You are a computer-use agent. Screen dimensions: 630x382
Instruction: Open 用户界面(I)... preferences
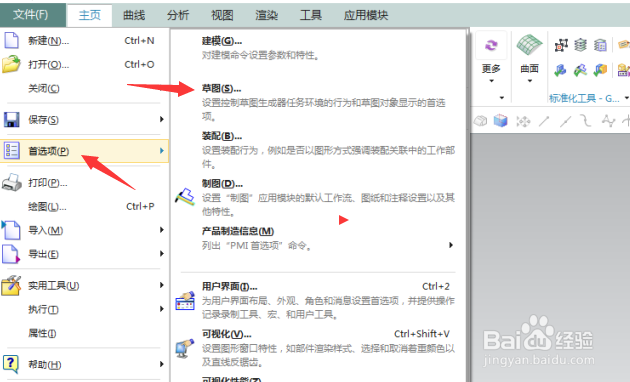tap(229, 286)
